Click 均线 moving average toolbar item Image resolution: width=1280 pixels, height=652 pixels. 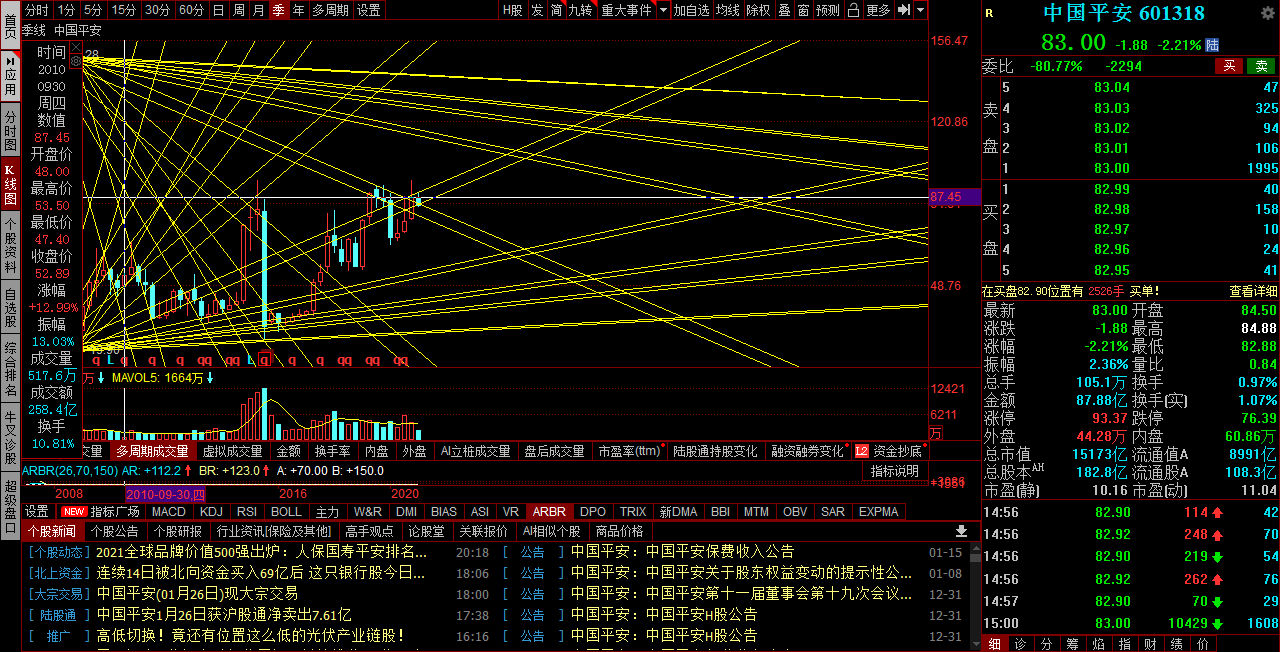tap(728, 10)
